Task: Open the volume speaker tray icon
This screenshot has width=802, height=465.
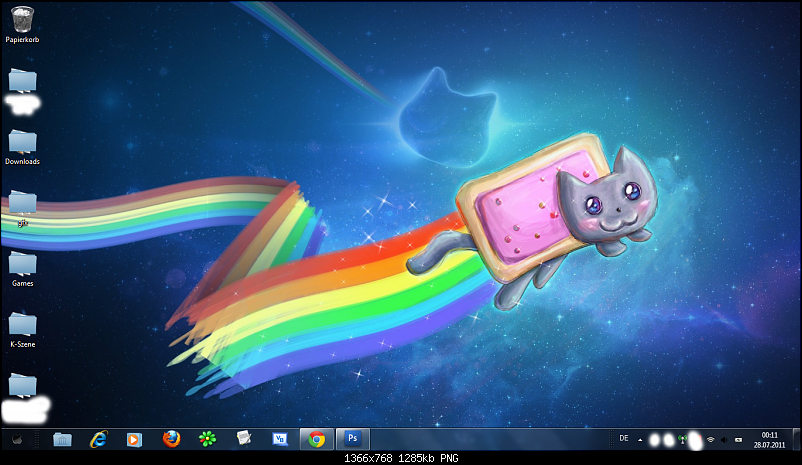Action: coord(724,439)
